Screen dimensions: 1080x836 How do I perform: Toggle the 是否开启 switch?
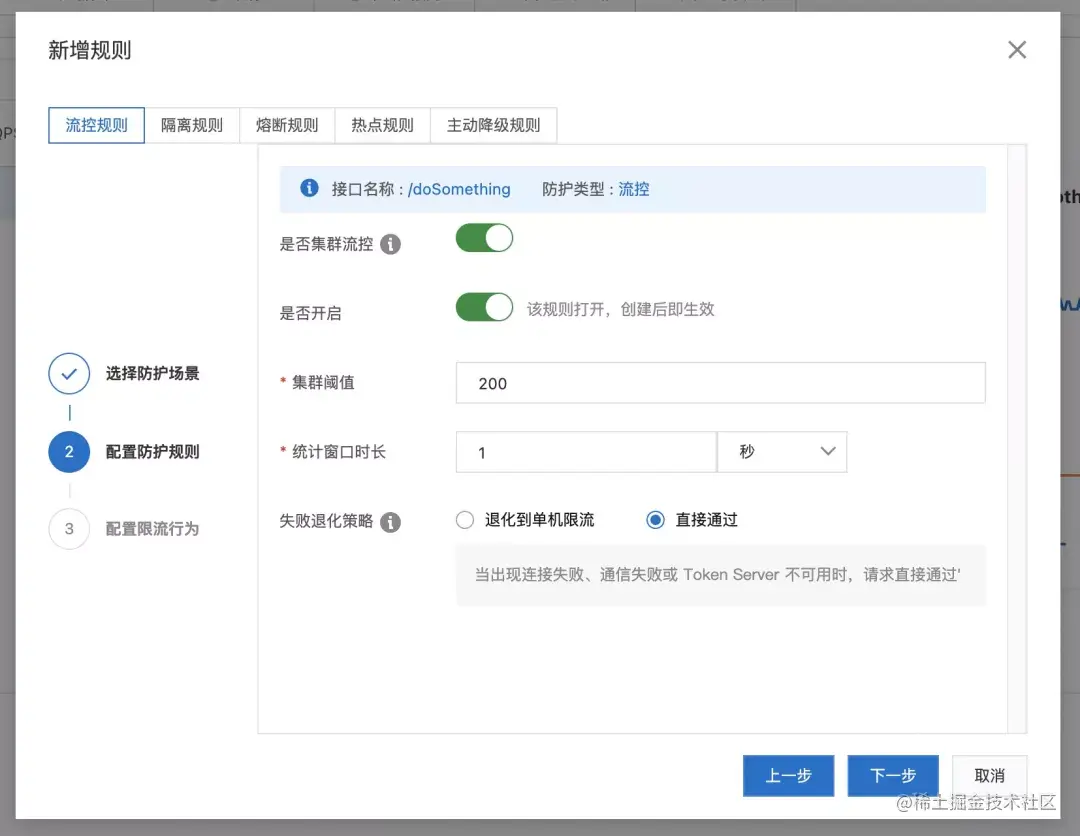point(484,307)
